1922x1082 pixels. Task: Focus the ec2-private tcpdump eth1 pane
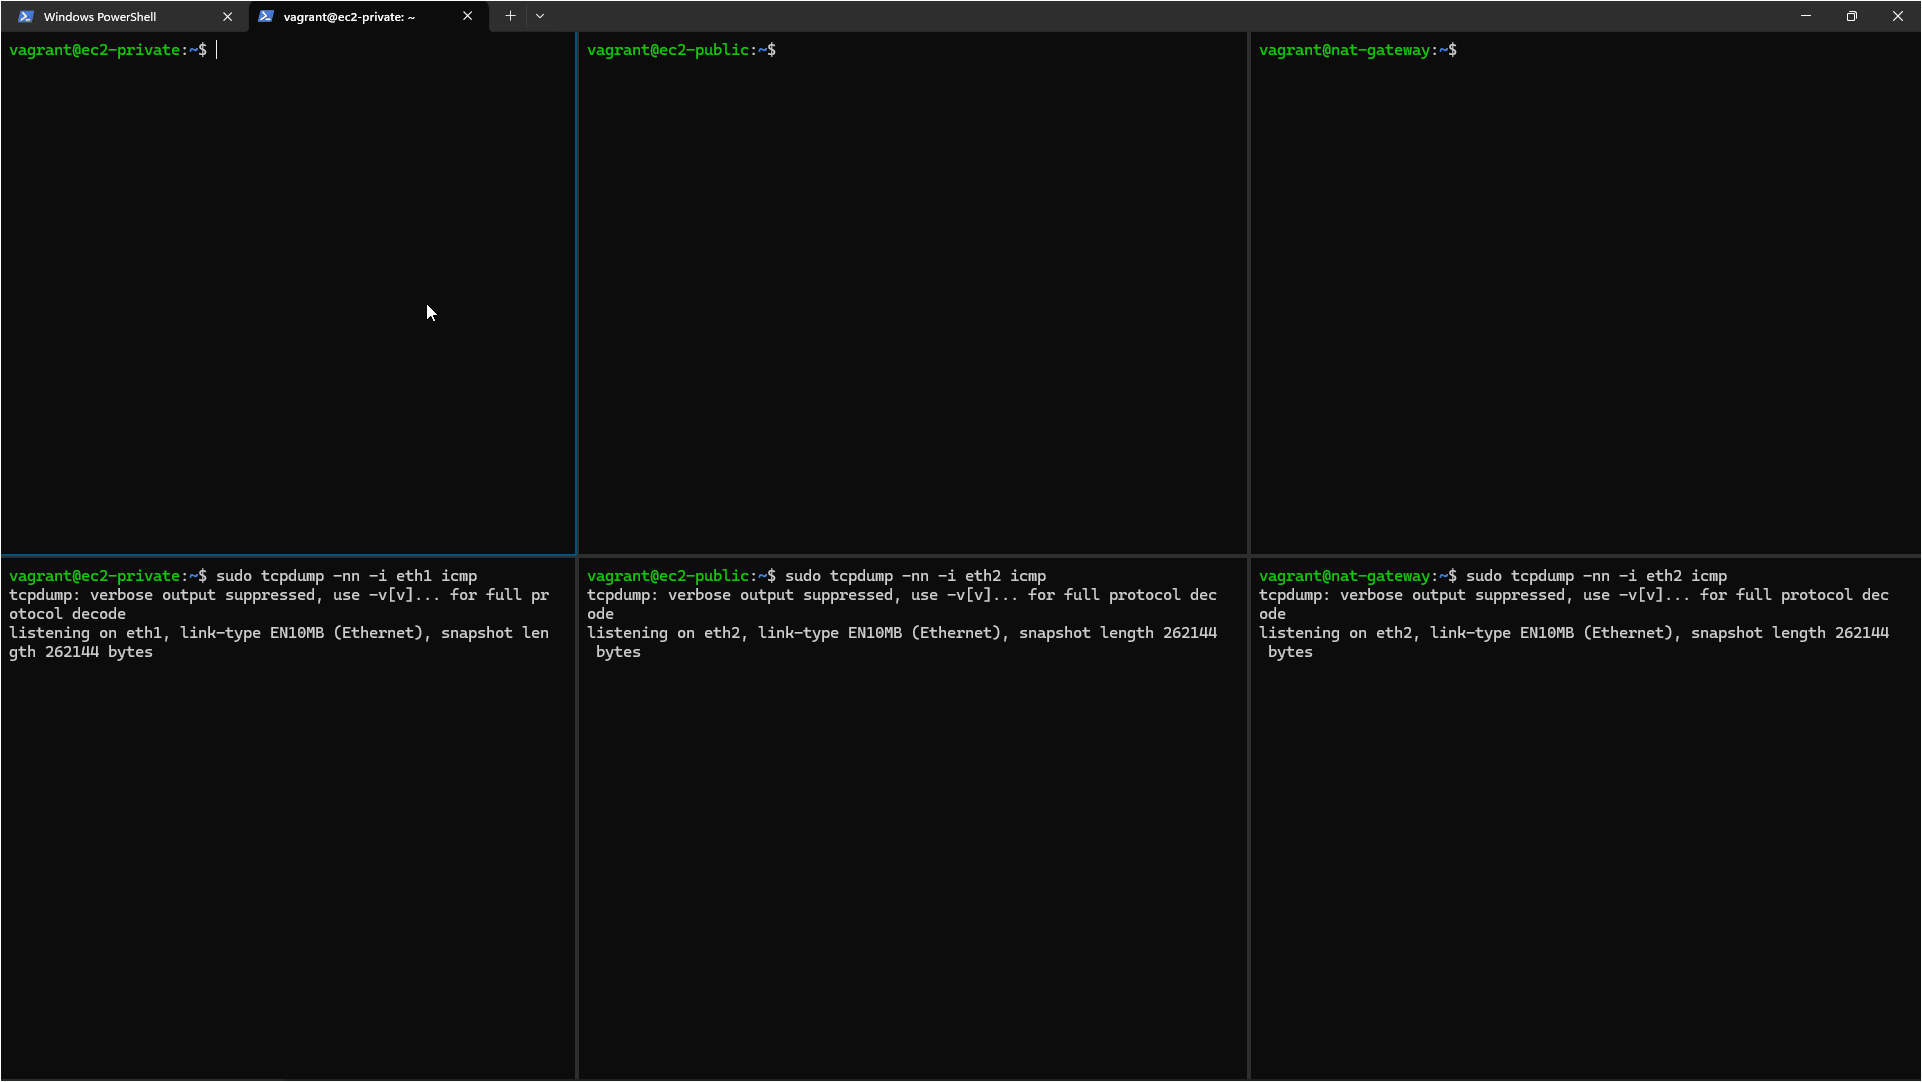[288, 850]
